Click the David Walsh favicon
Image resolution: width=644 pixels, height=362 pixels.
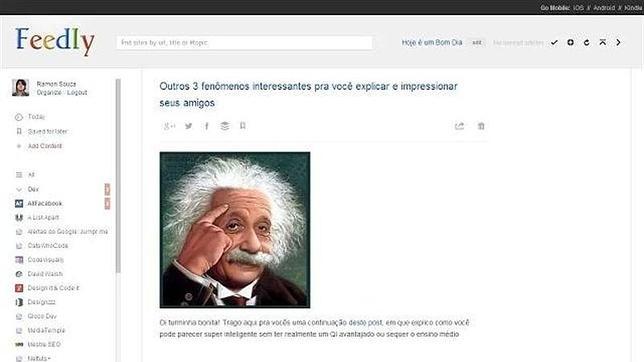pyautogui.click(x=19, y=274)
